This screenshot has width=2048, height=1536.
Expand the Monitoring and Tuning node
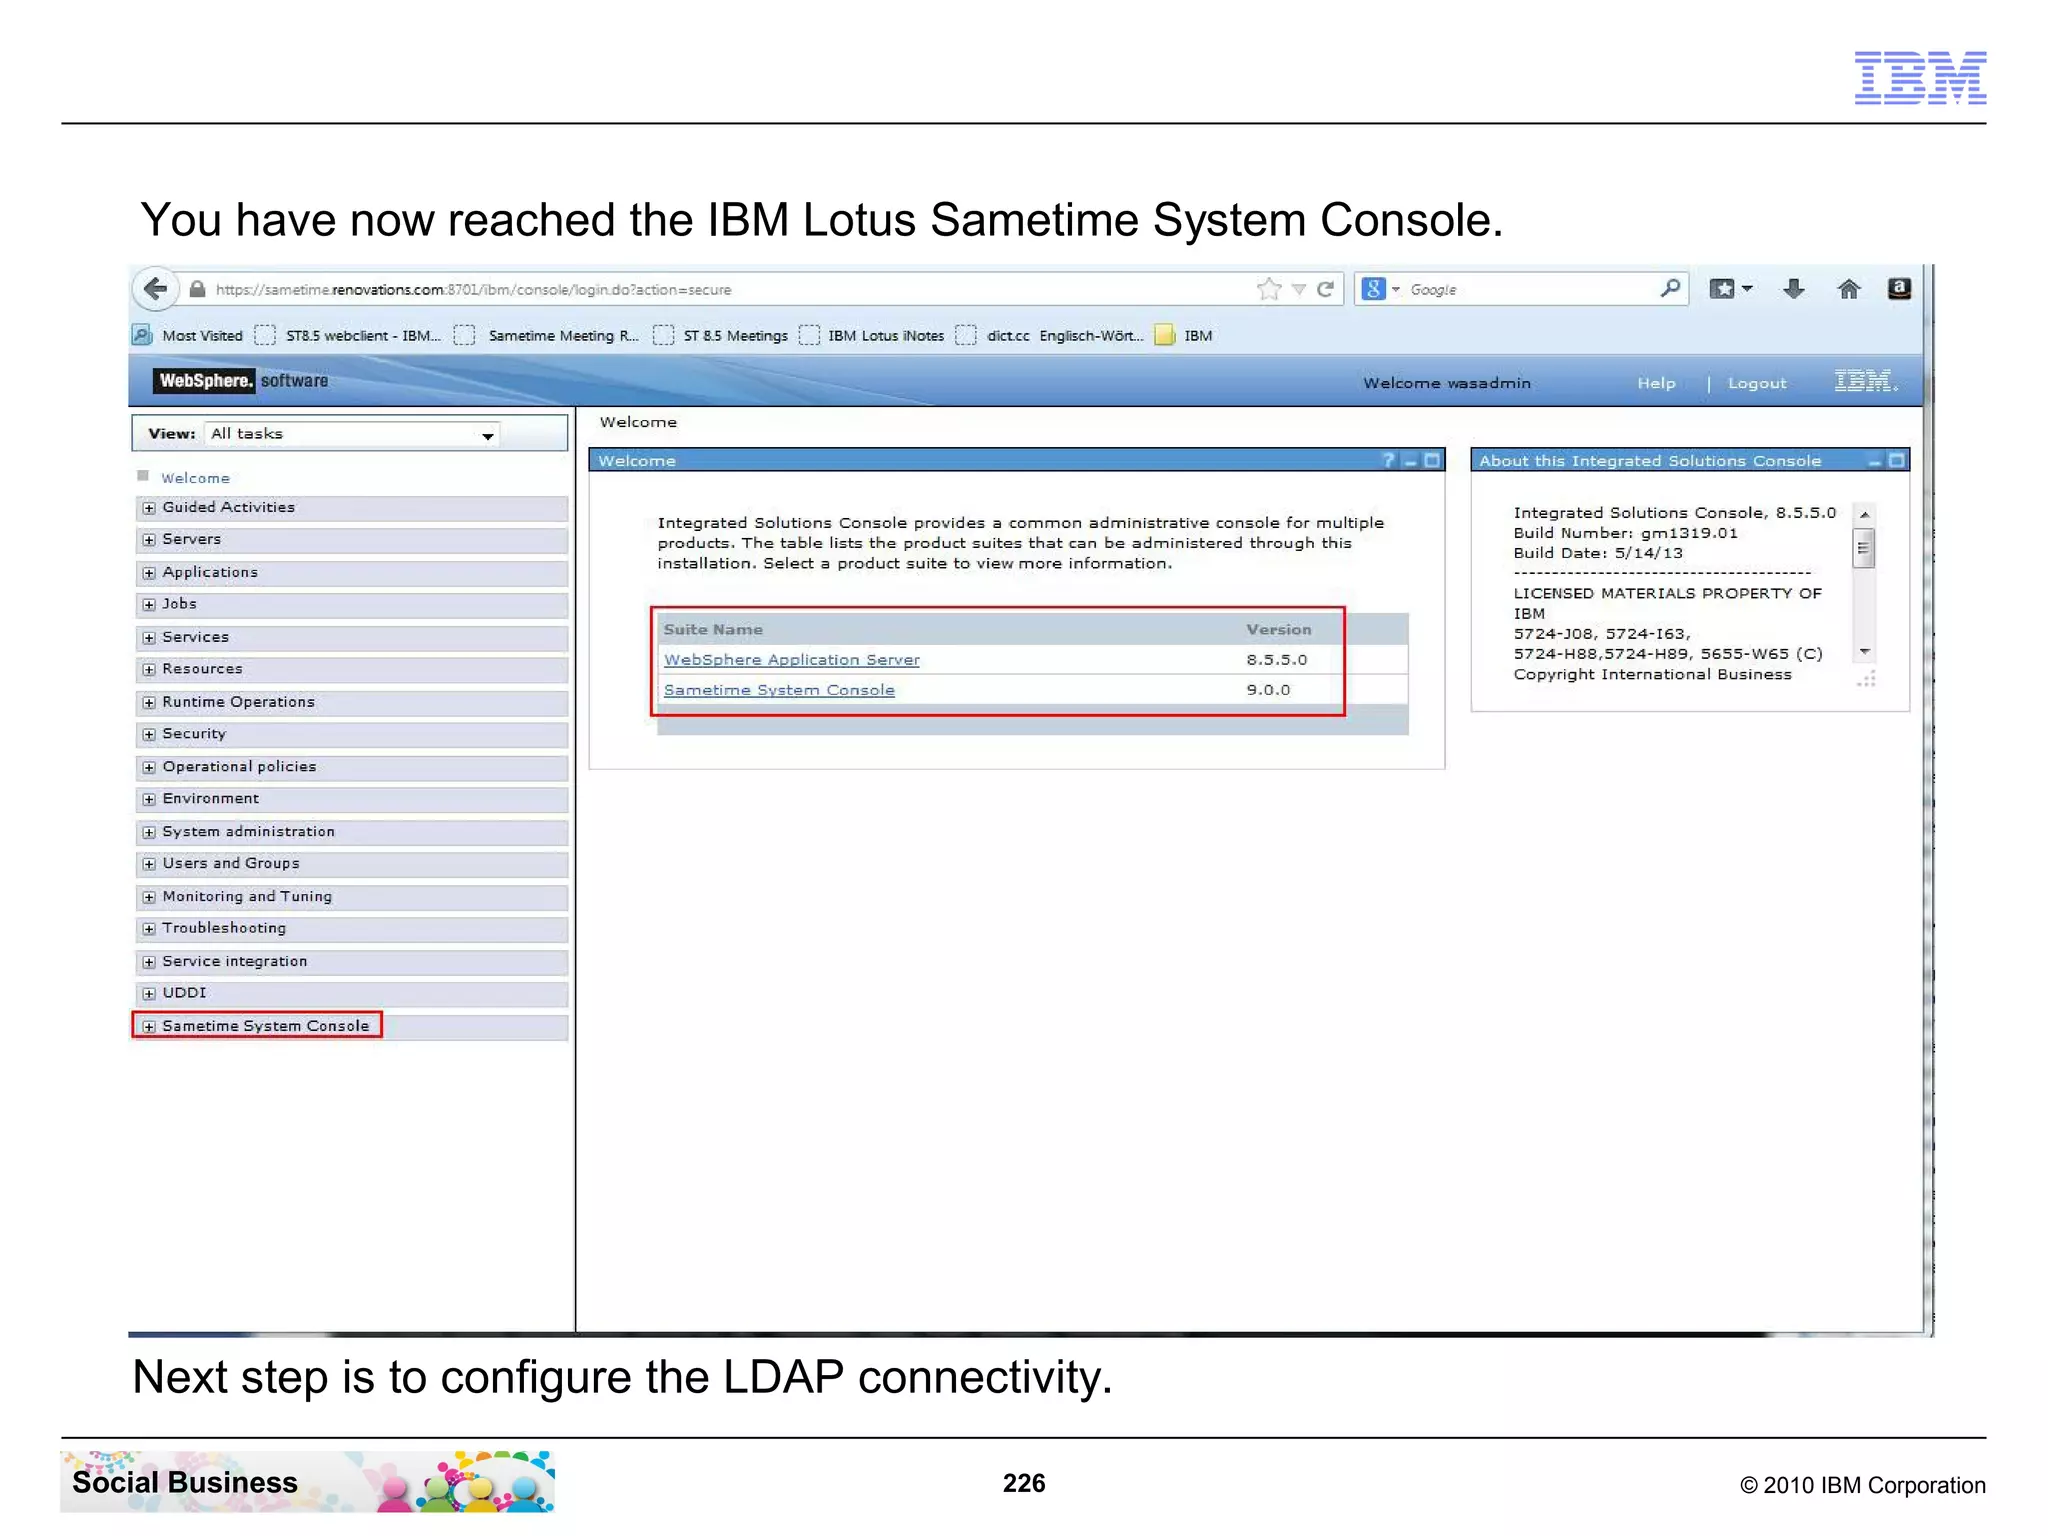click(x=149, y=897)
